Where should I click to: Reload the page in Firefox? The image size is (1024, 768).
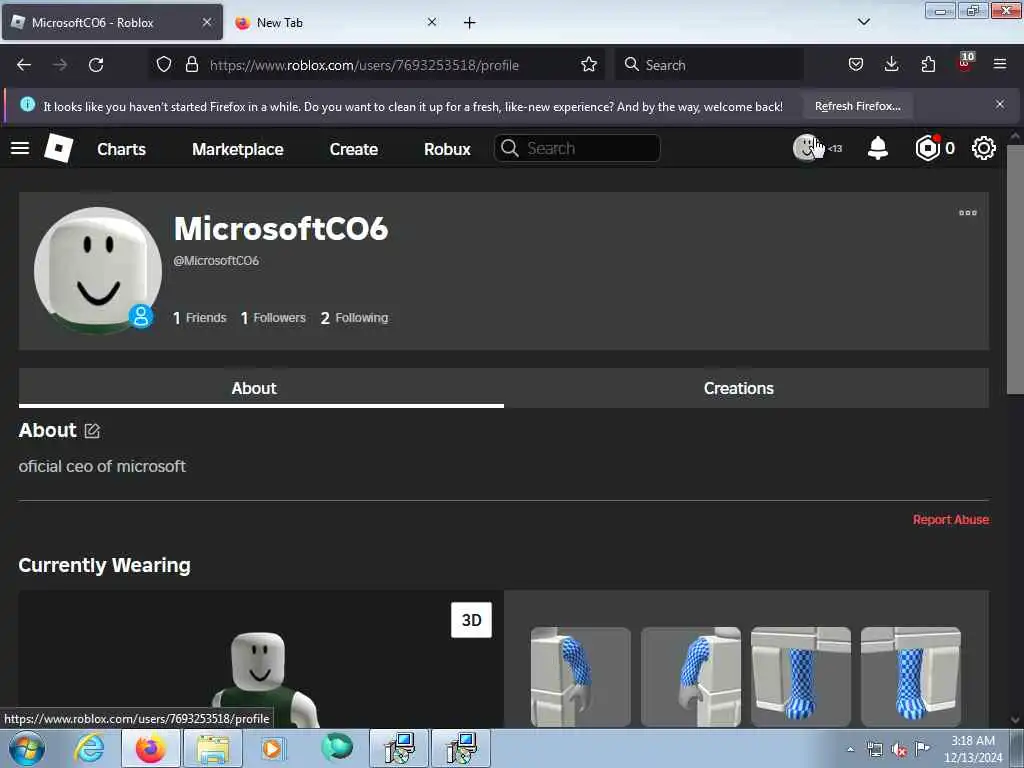(x=96, y=65)
